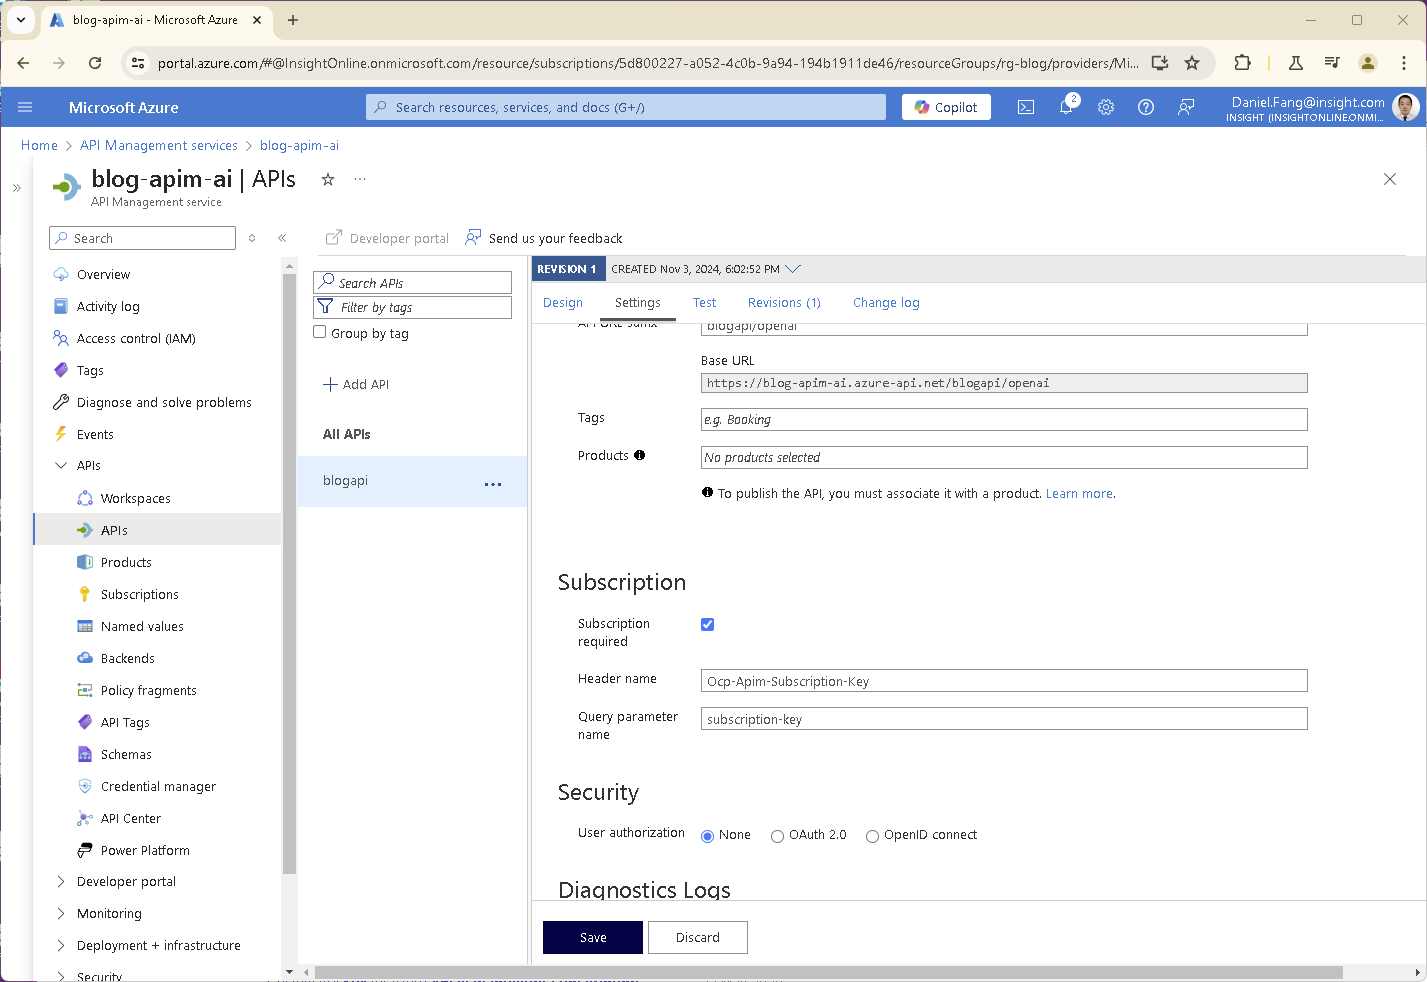Open the Help question mark icon

[x=1146, y=107]
